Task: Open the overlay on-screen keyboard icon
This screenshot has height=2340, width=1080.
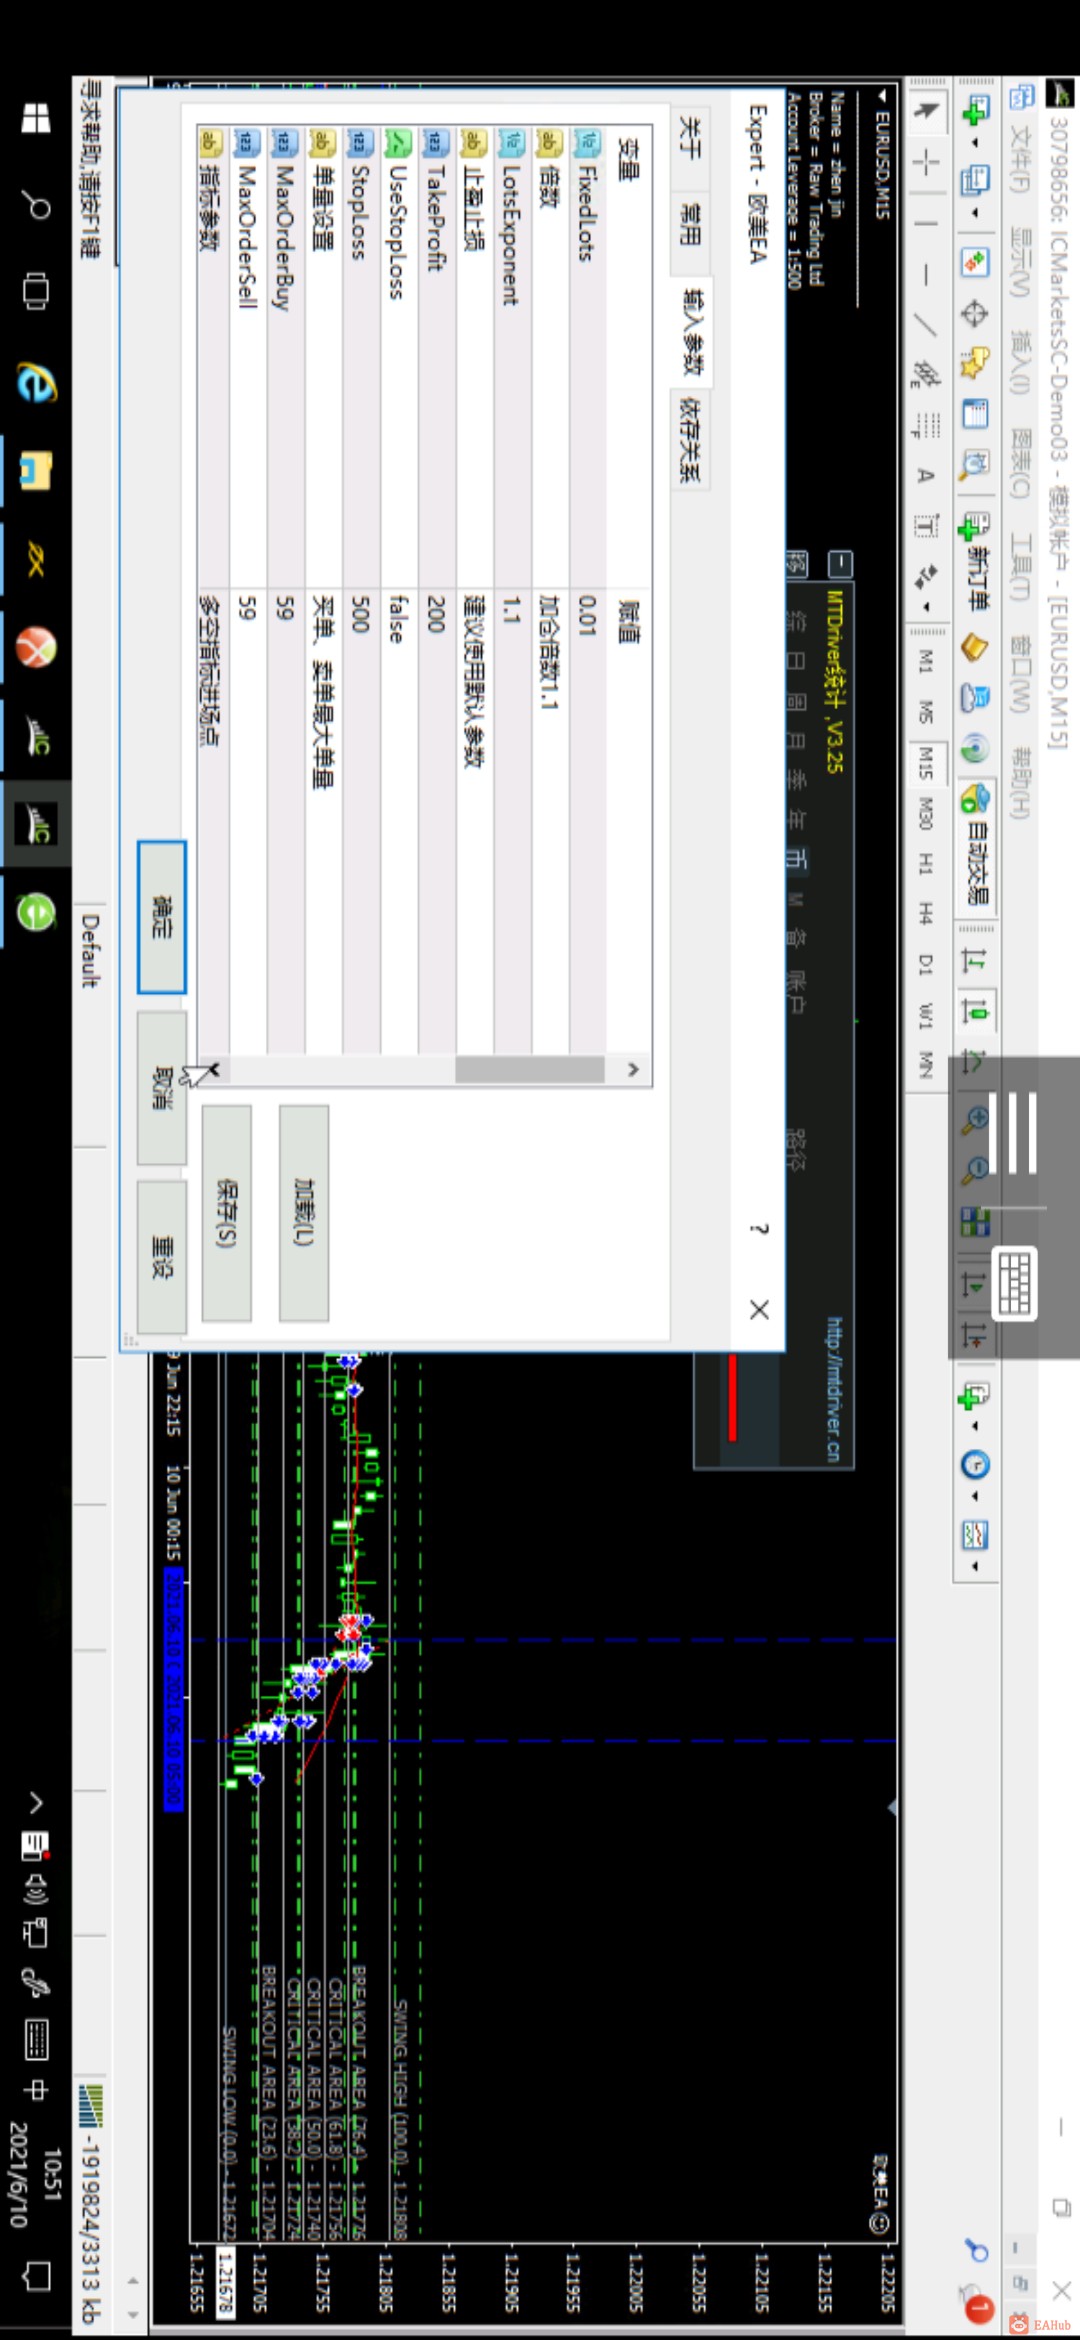Action: pos(1015,1284)
